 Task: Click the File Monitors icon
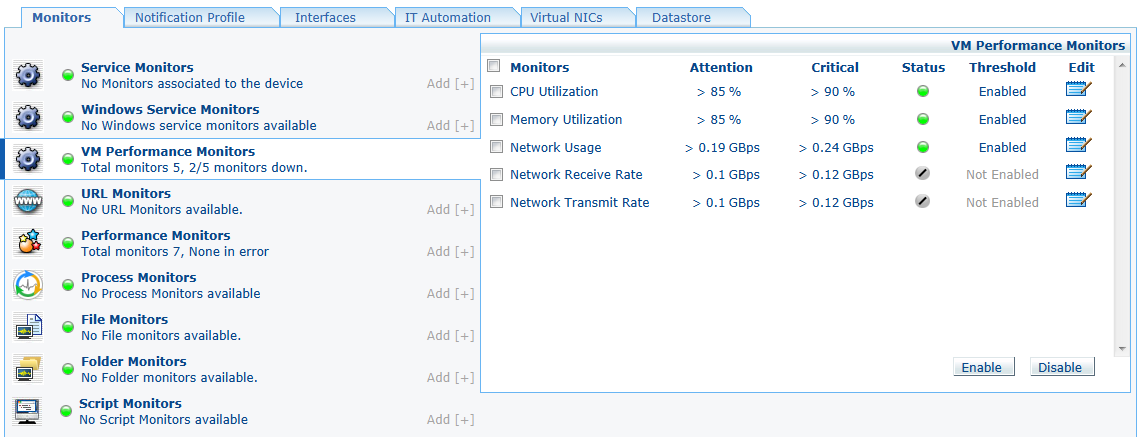click(28, 327)
